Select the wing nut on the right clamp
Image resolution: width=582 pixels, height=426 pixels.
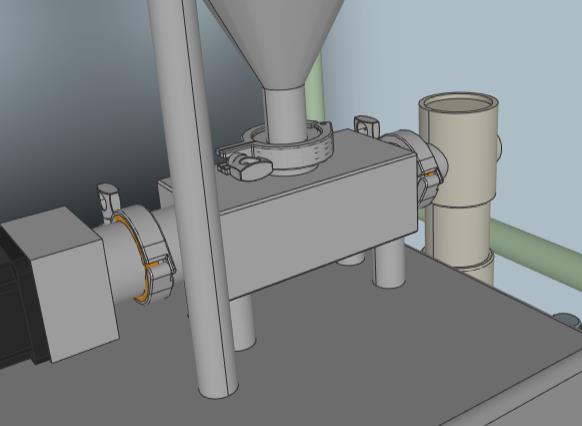(367, 126)
